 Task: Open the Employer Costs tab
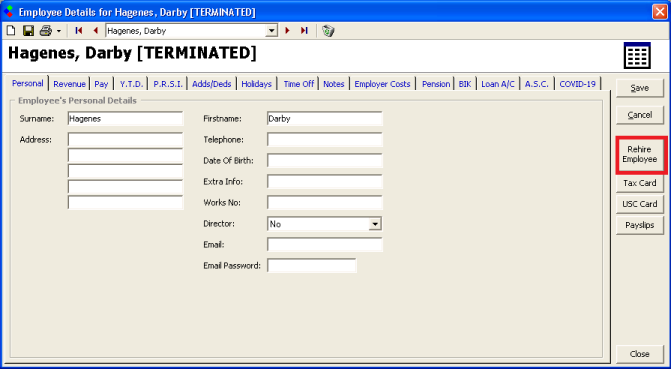click(x=383, y=84)
